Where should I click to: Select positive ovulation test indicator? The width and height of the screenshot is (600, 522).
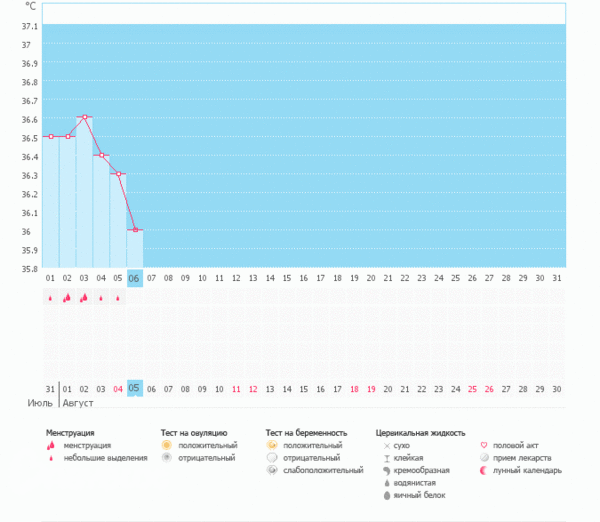coord(167,445)
